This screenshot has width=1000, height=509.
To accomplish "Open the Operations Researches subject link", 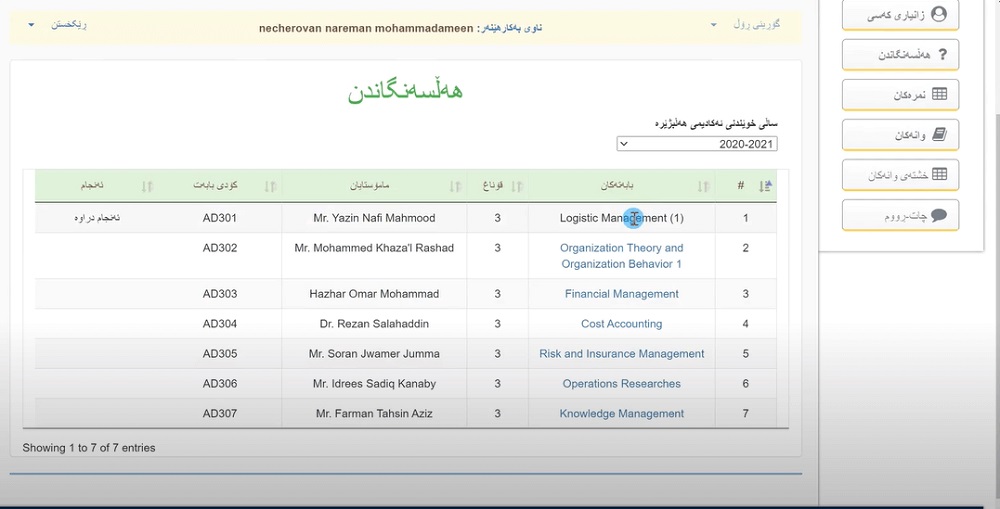I will (x=621, y=384).
